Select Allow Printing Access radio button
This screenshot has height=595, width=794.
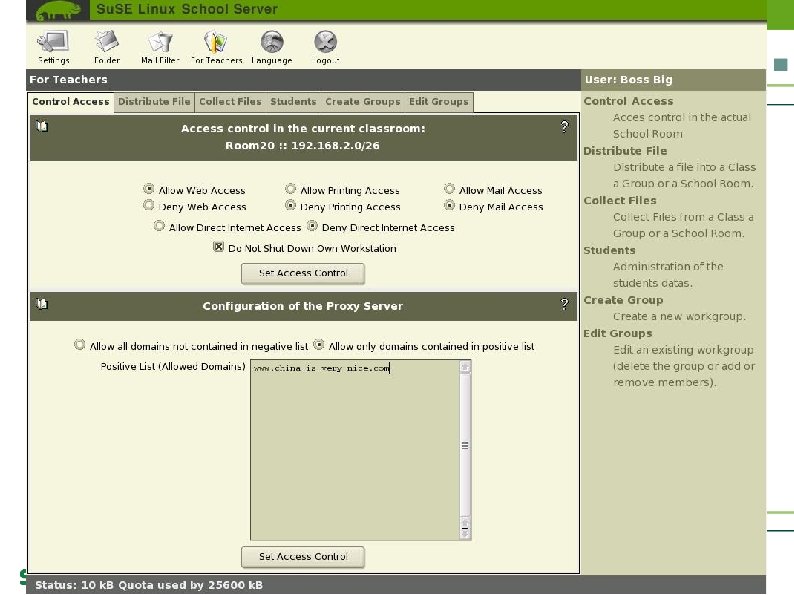tap(290, 189)
